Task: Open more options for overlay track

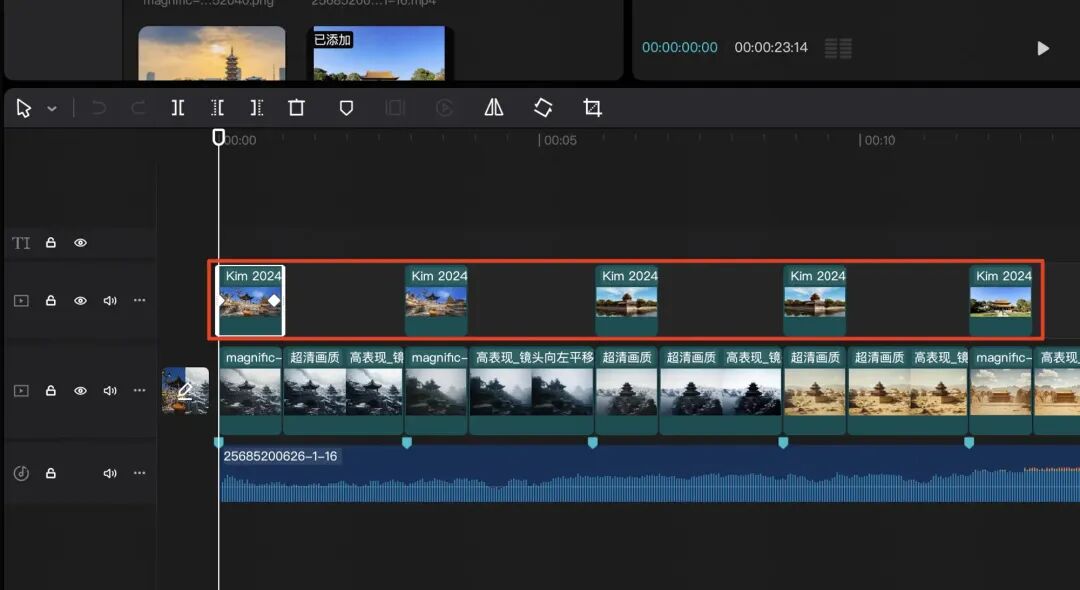Action: click(140, 300)
